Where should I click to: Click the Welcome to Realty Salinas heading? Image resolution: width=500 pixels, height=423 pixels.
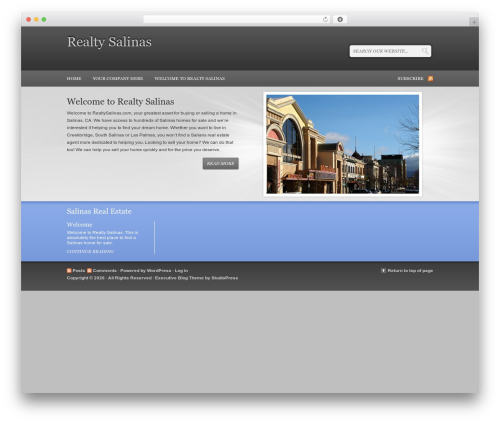click(120, 102)
